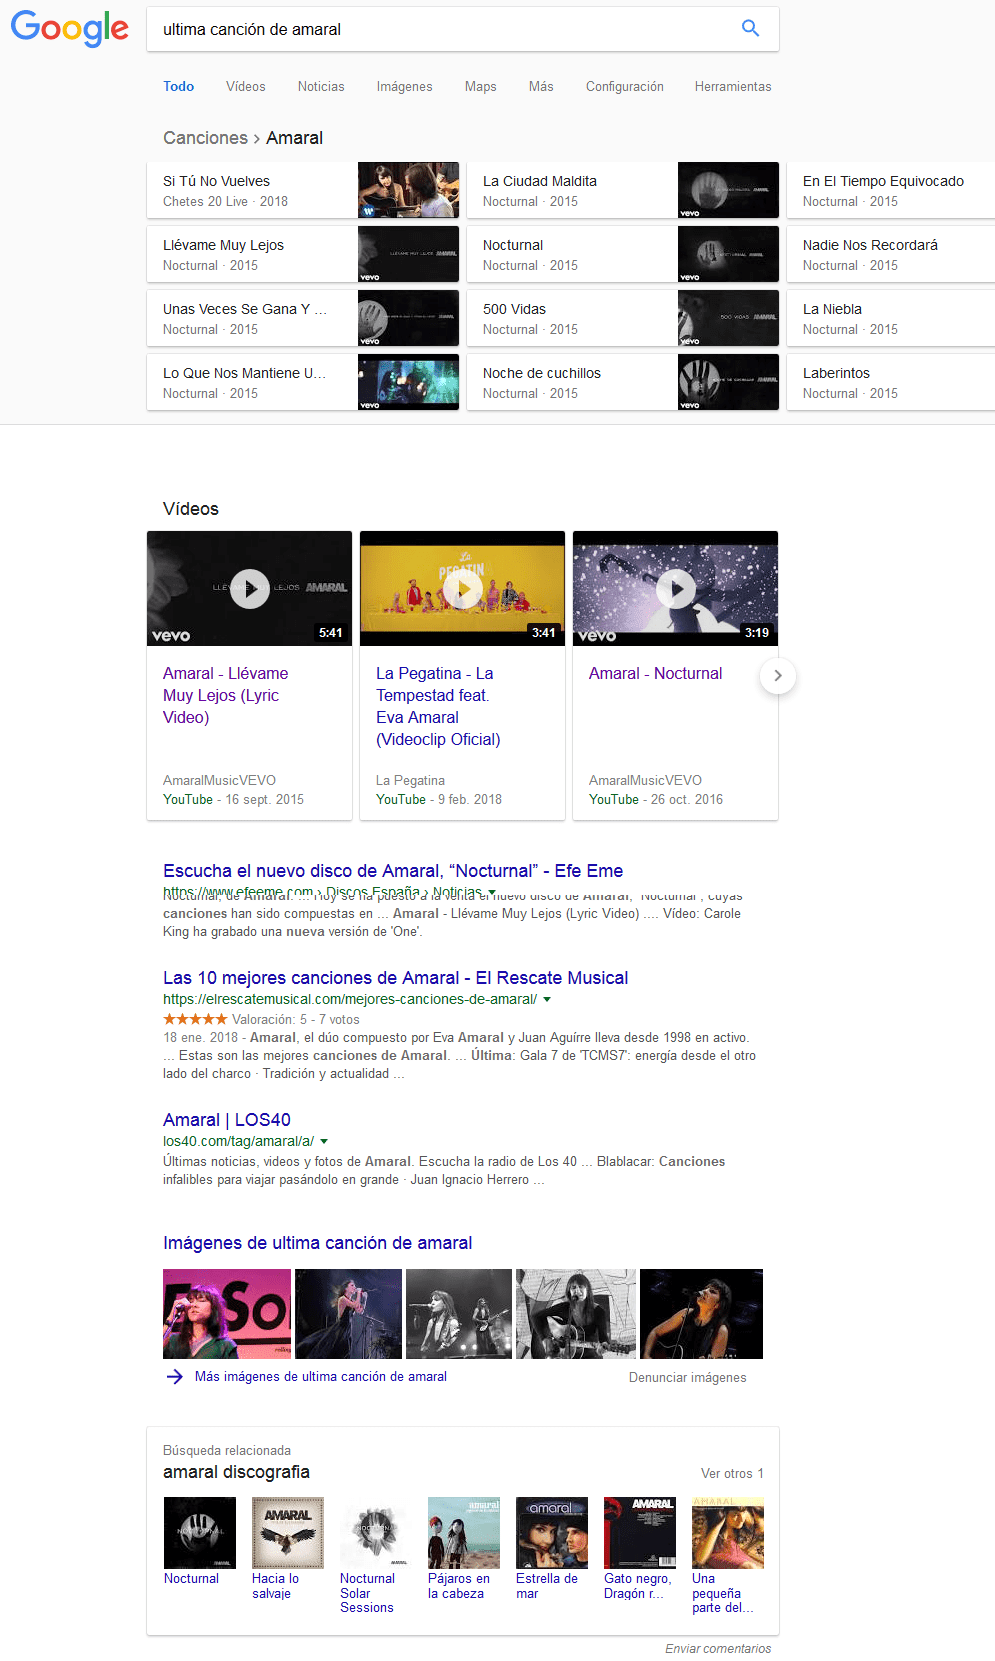Open Imágenes de ultima canción de amaral
995x1661 pixels.
tap(318, 1243)
